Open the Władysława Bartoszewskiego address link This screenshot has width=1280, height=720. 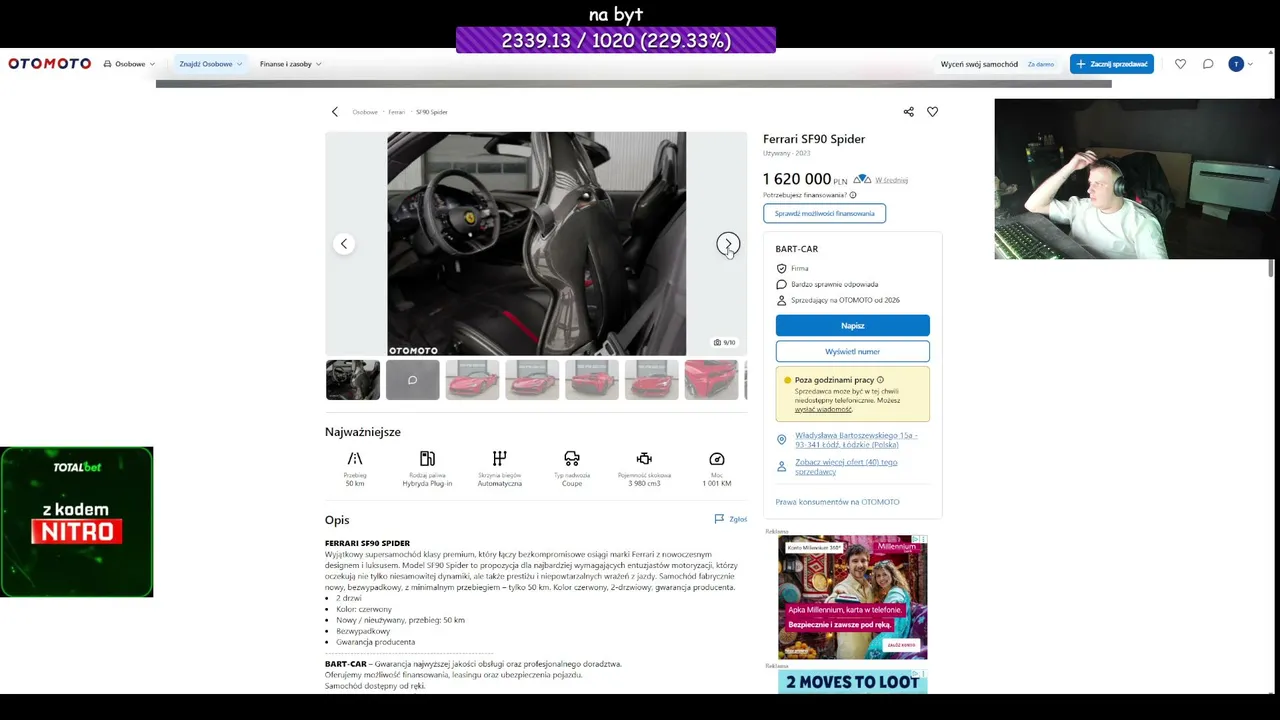(x=856, y=440)
